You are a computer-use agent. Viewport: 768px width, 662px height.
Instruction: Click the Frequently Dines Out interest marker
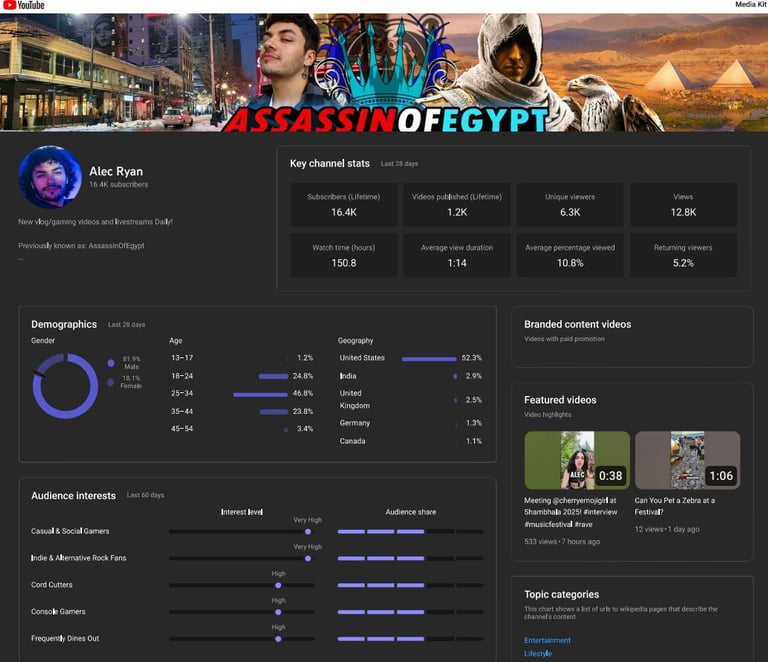[x=278, y=639]
